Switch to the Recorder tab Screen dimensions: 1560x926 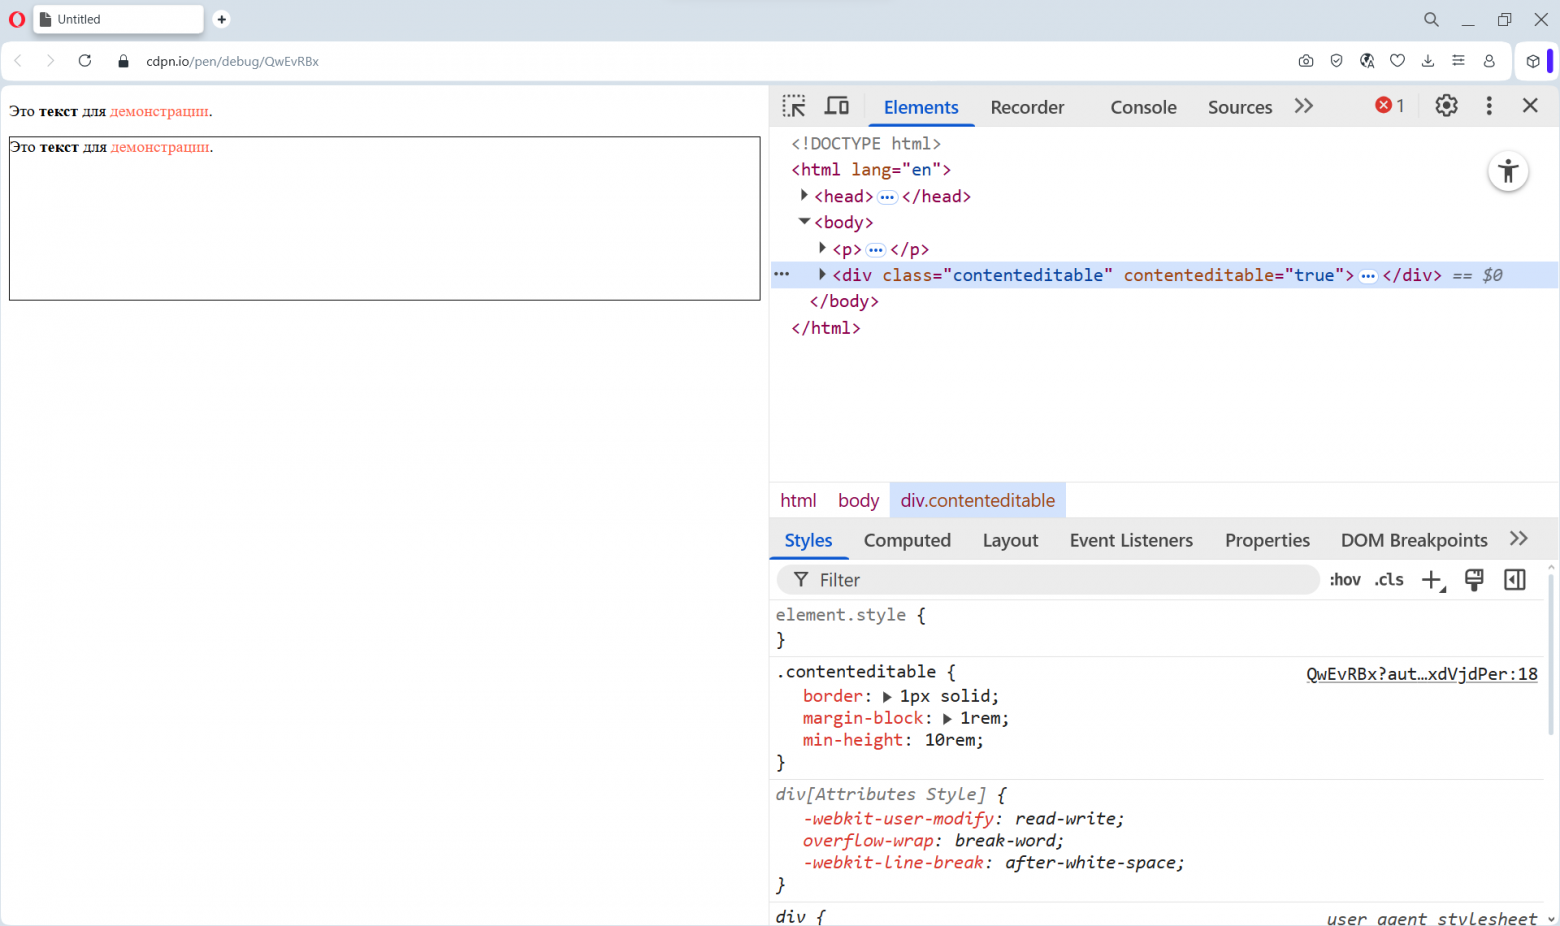pyautogui.click(x=1027, y=107)
